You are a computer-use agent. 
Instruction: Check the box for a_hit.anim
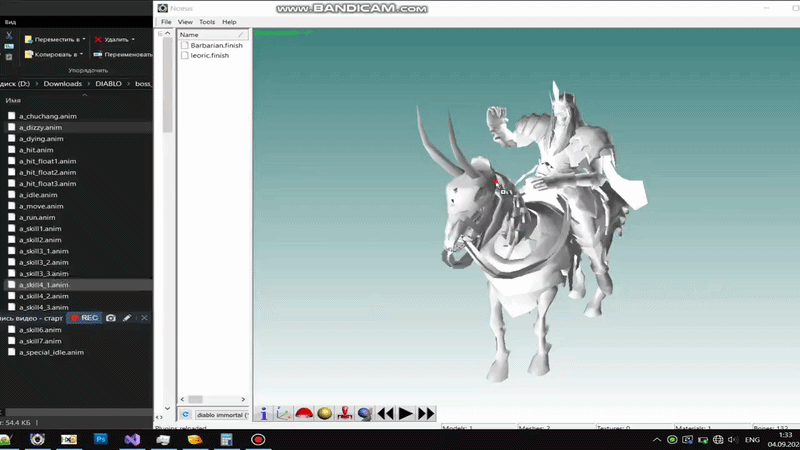[11, 149]
